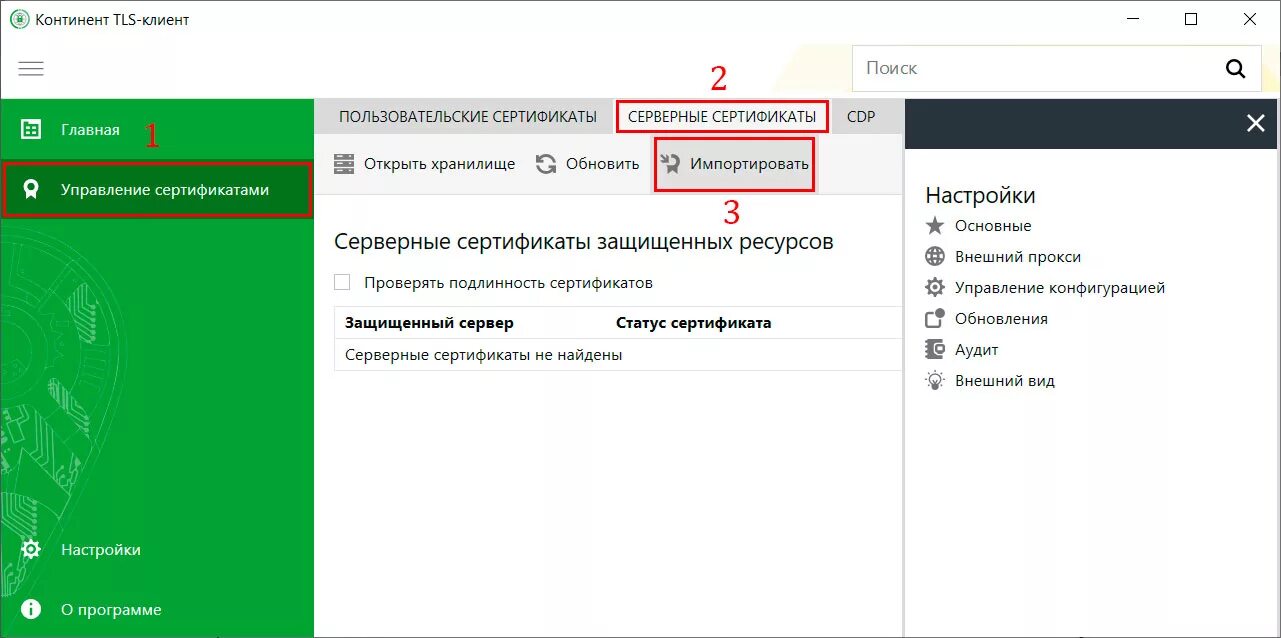The height and width of the screenshot is (638, 1281).
Task: Open О программе page
Action: pos(157,609)
